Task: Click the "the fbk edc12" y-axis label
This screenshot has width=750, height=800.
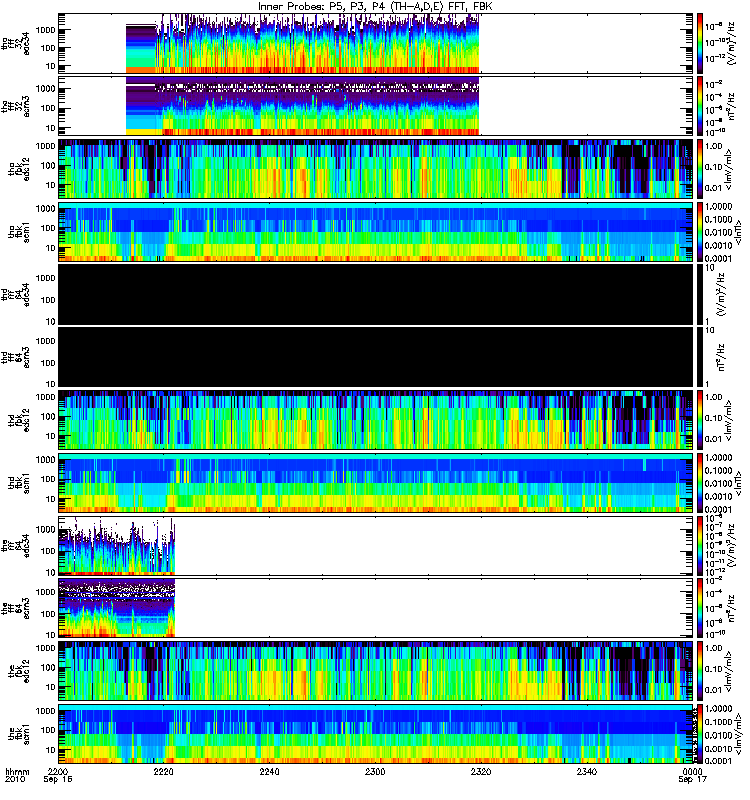Action: coord(19,671)
